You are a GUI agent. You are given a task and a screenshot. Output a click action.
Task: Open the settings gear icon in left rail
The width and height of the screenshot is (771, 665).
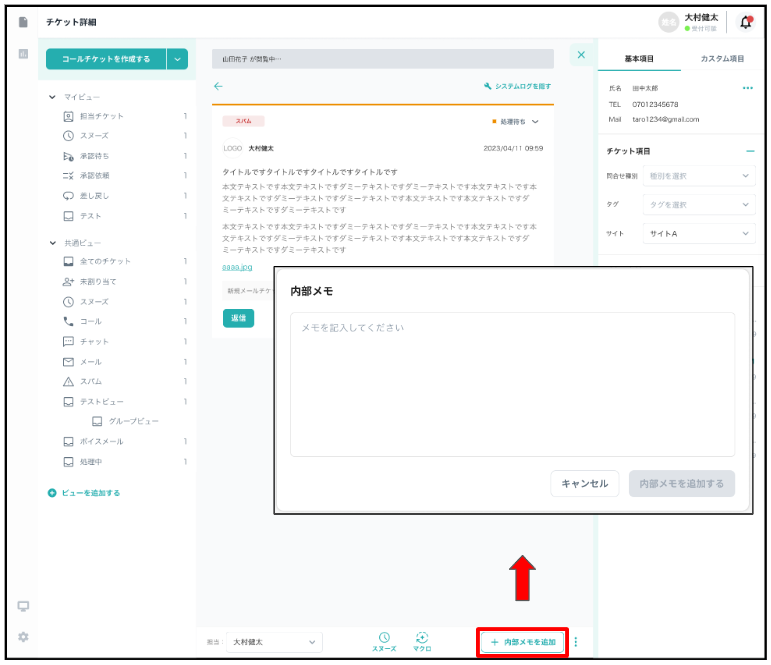pos(23,636)
